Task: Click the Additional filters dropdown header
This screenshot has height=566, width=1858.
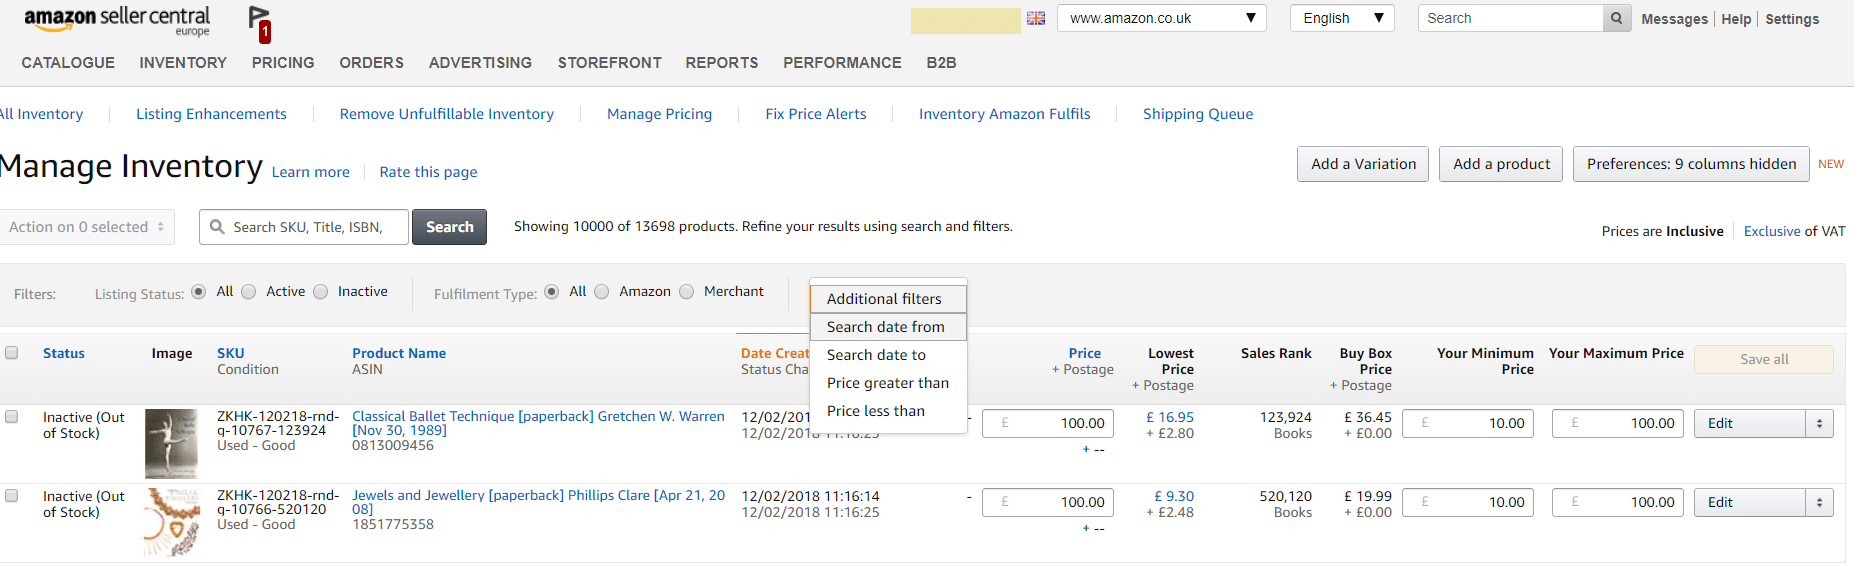Action: 888,299
